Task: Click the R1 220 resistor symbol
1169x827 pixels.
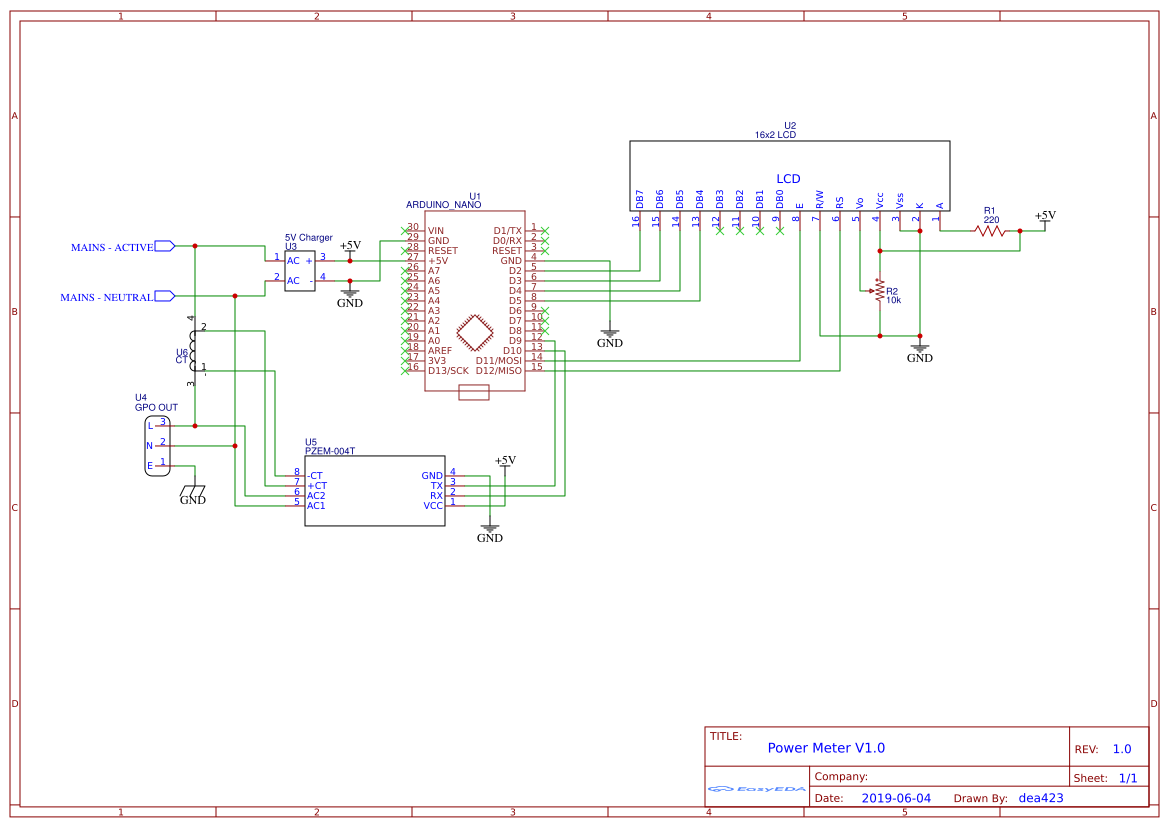Action: [988, 229]
